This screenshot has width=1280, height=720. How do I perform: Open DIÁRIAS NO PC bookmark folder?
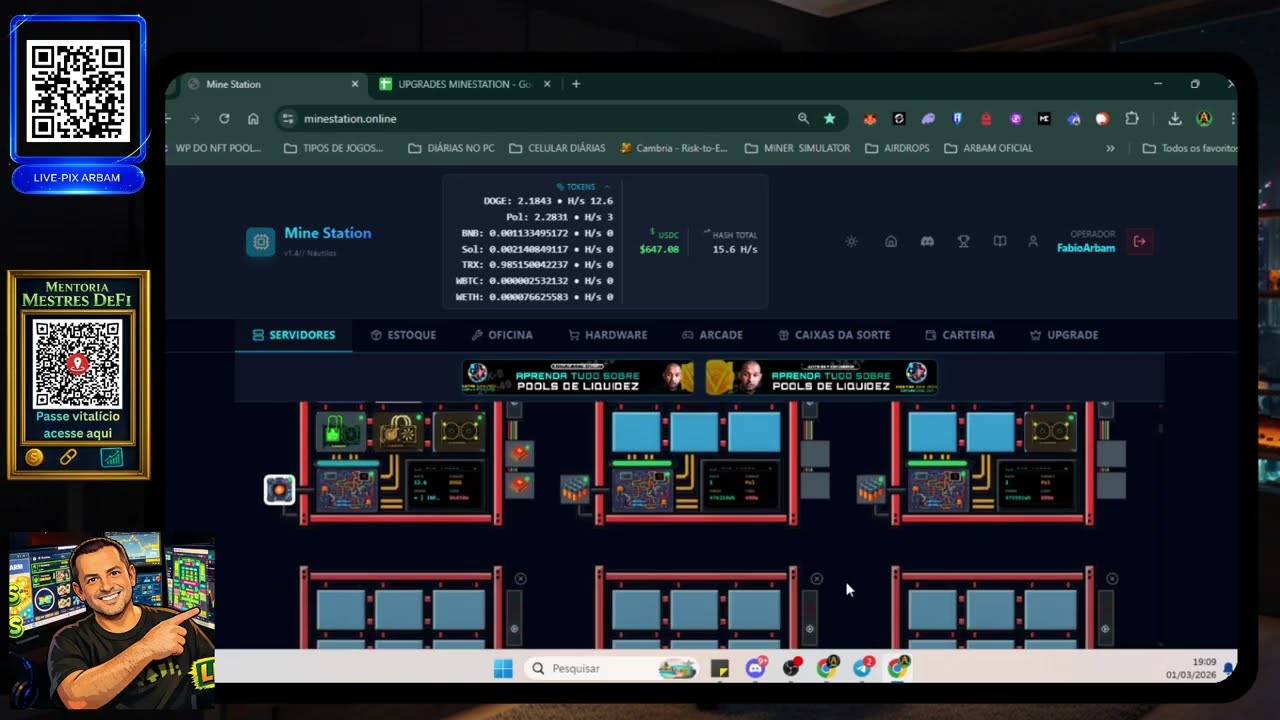coord(451,148)
